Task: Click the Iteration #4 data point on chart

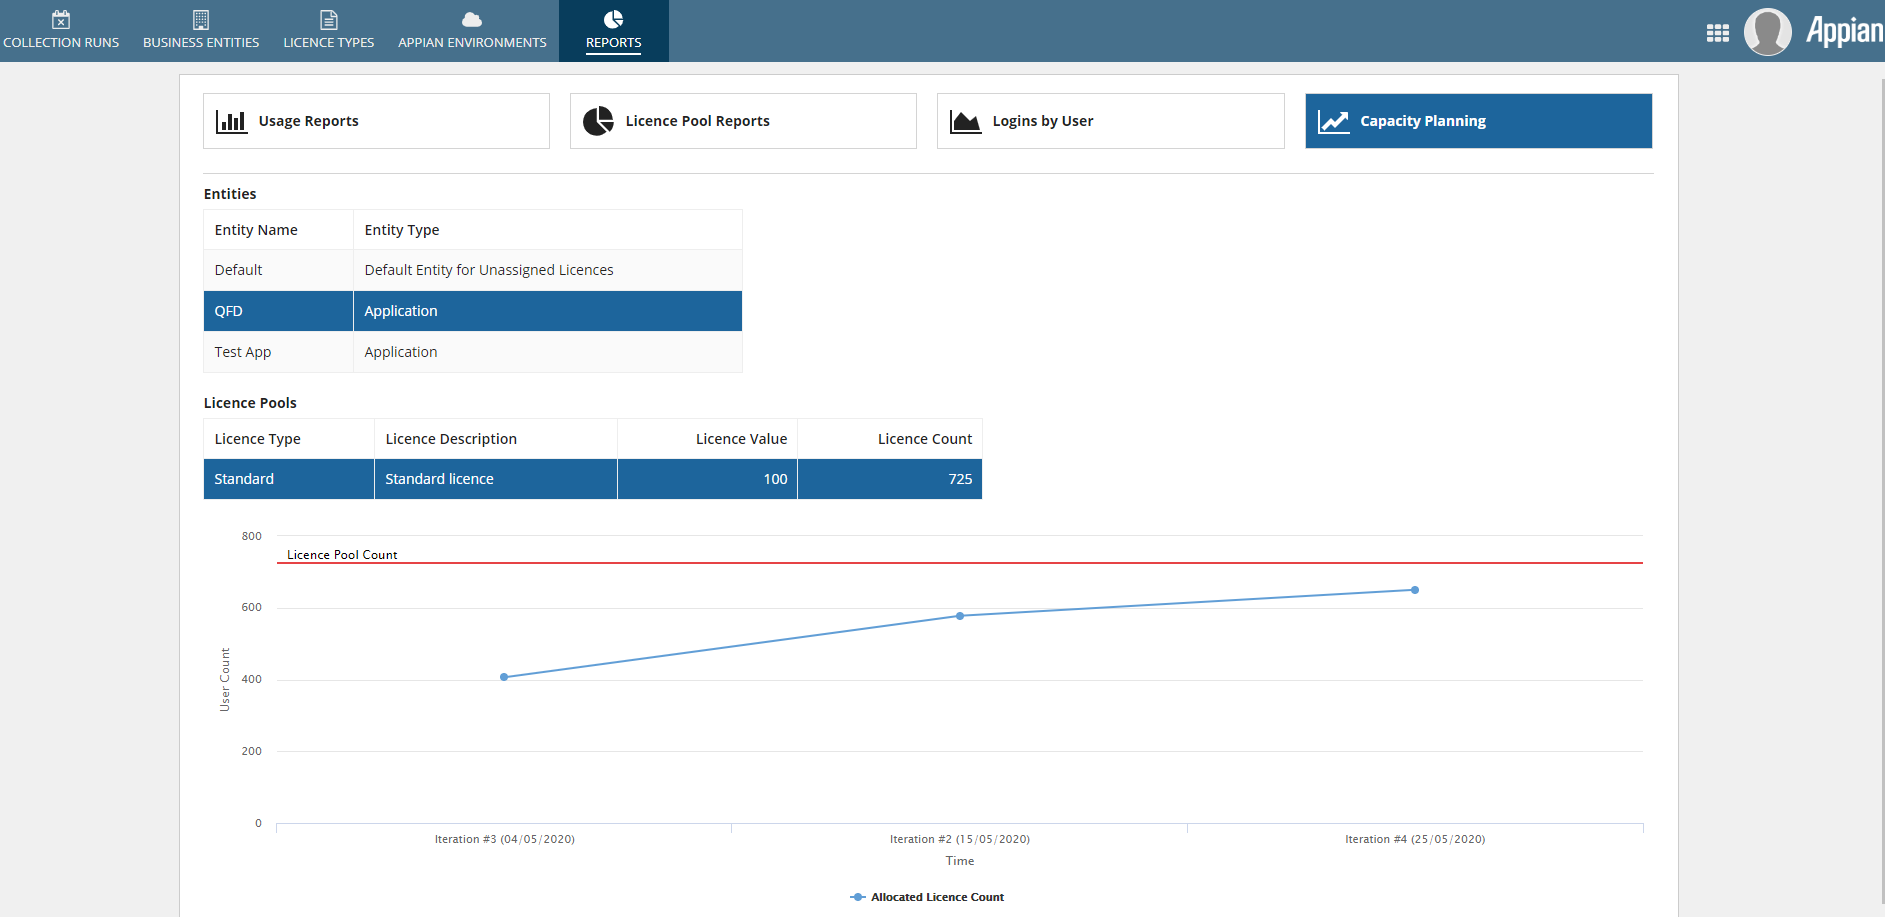Action: 1415,590
